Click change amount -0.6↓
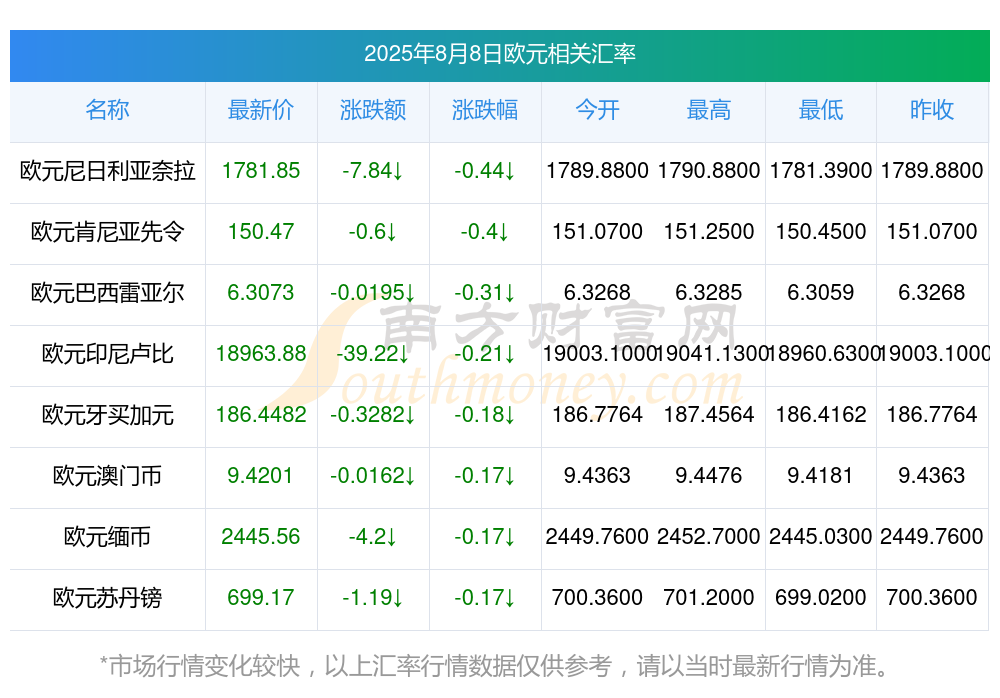This screenshot has height=698, width=1000. tap(372, 231)
